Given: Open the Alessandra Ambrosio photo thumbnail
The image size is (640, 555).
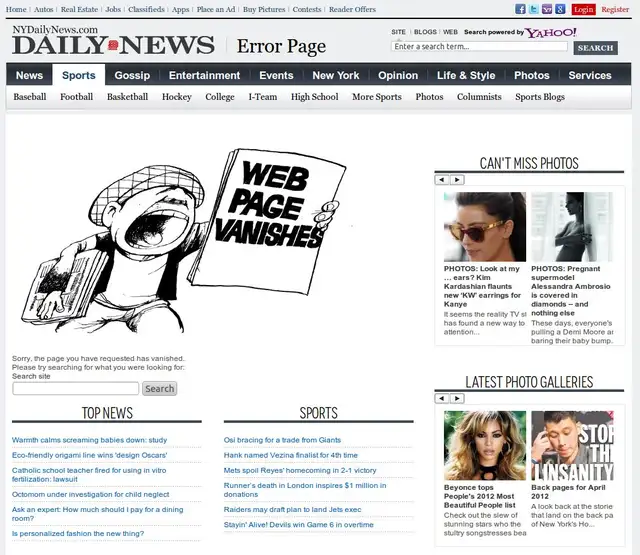Looking at the screenshot, I should (x=572, y=227).
